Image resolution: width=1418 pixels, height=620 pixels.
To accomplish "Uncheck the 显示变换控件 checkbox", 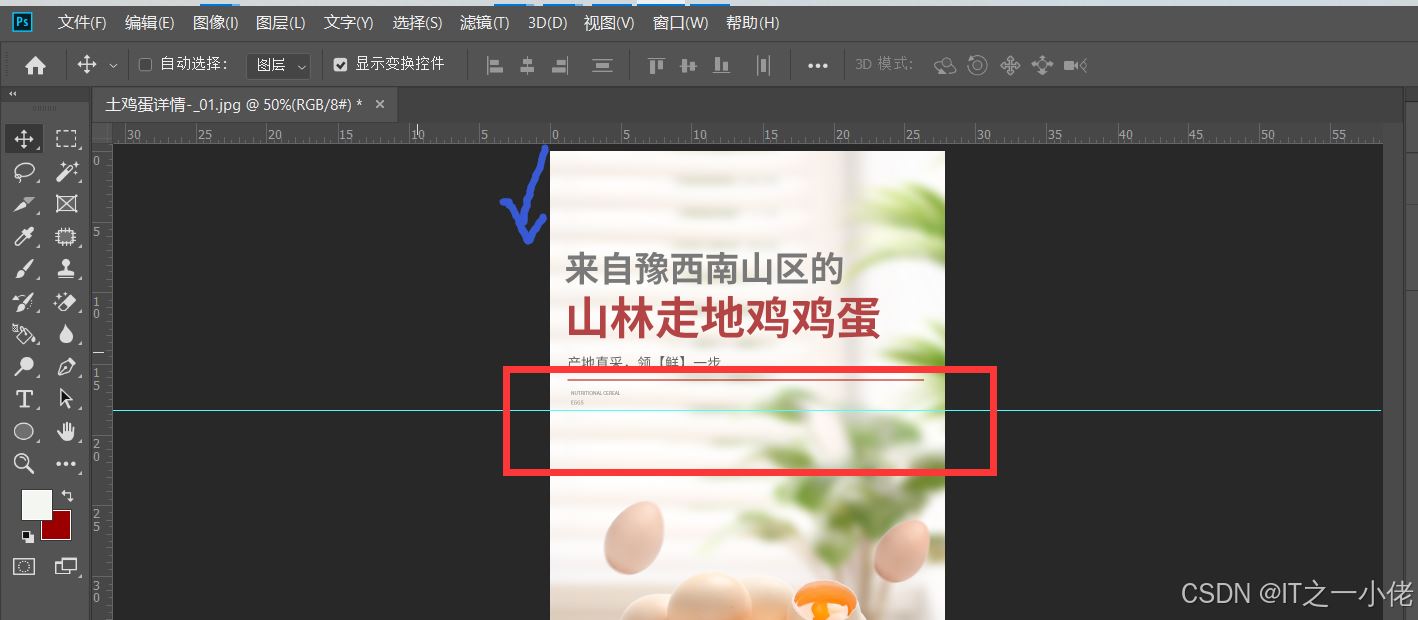I will pos(341,65).
